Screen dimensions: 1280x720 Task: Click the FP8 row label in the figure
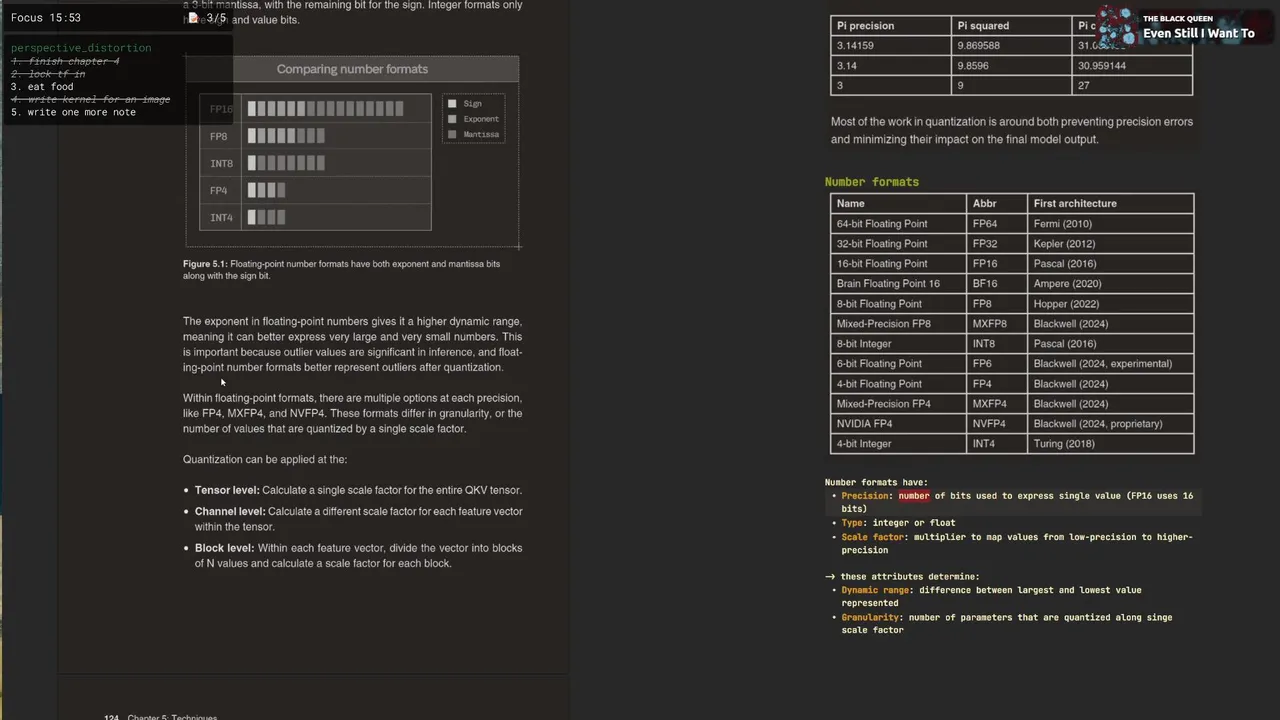tap(219, 136)
